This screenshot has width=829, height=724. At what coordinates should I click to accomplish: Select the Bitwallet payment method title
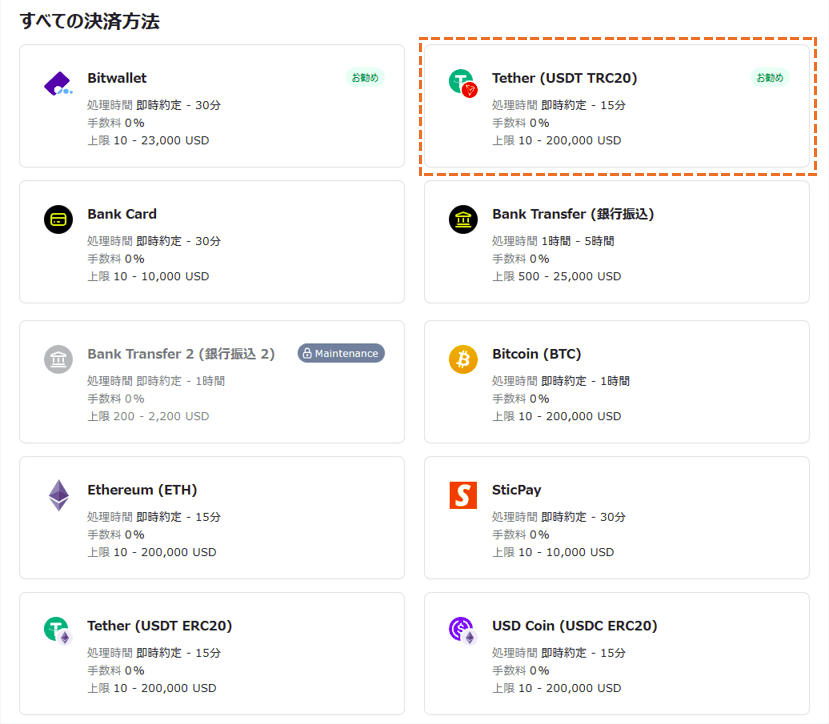tap(117, 78)
